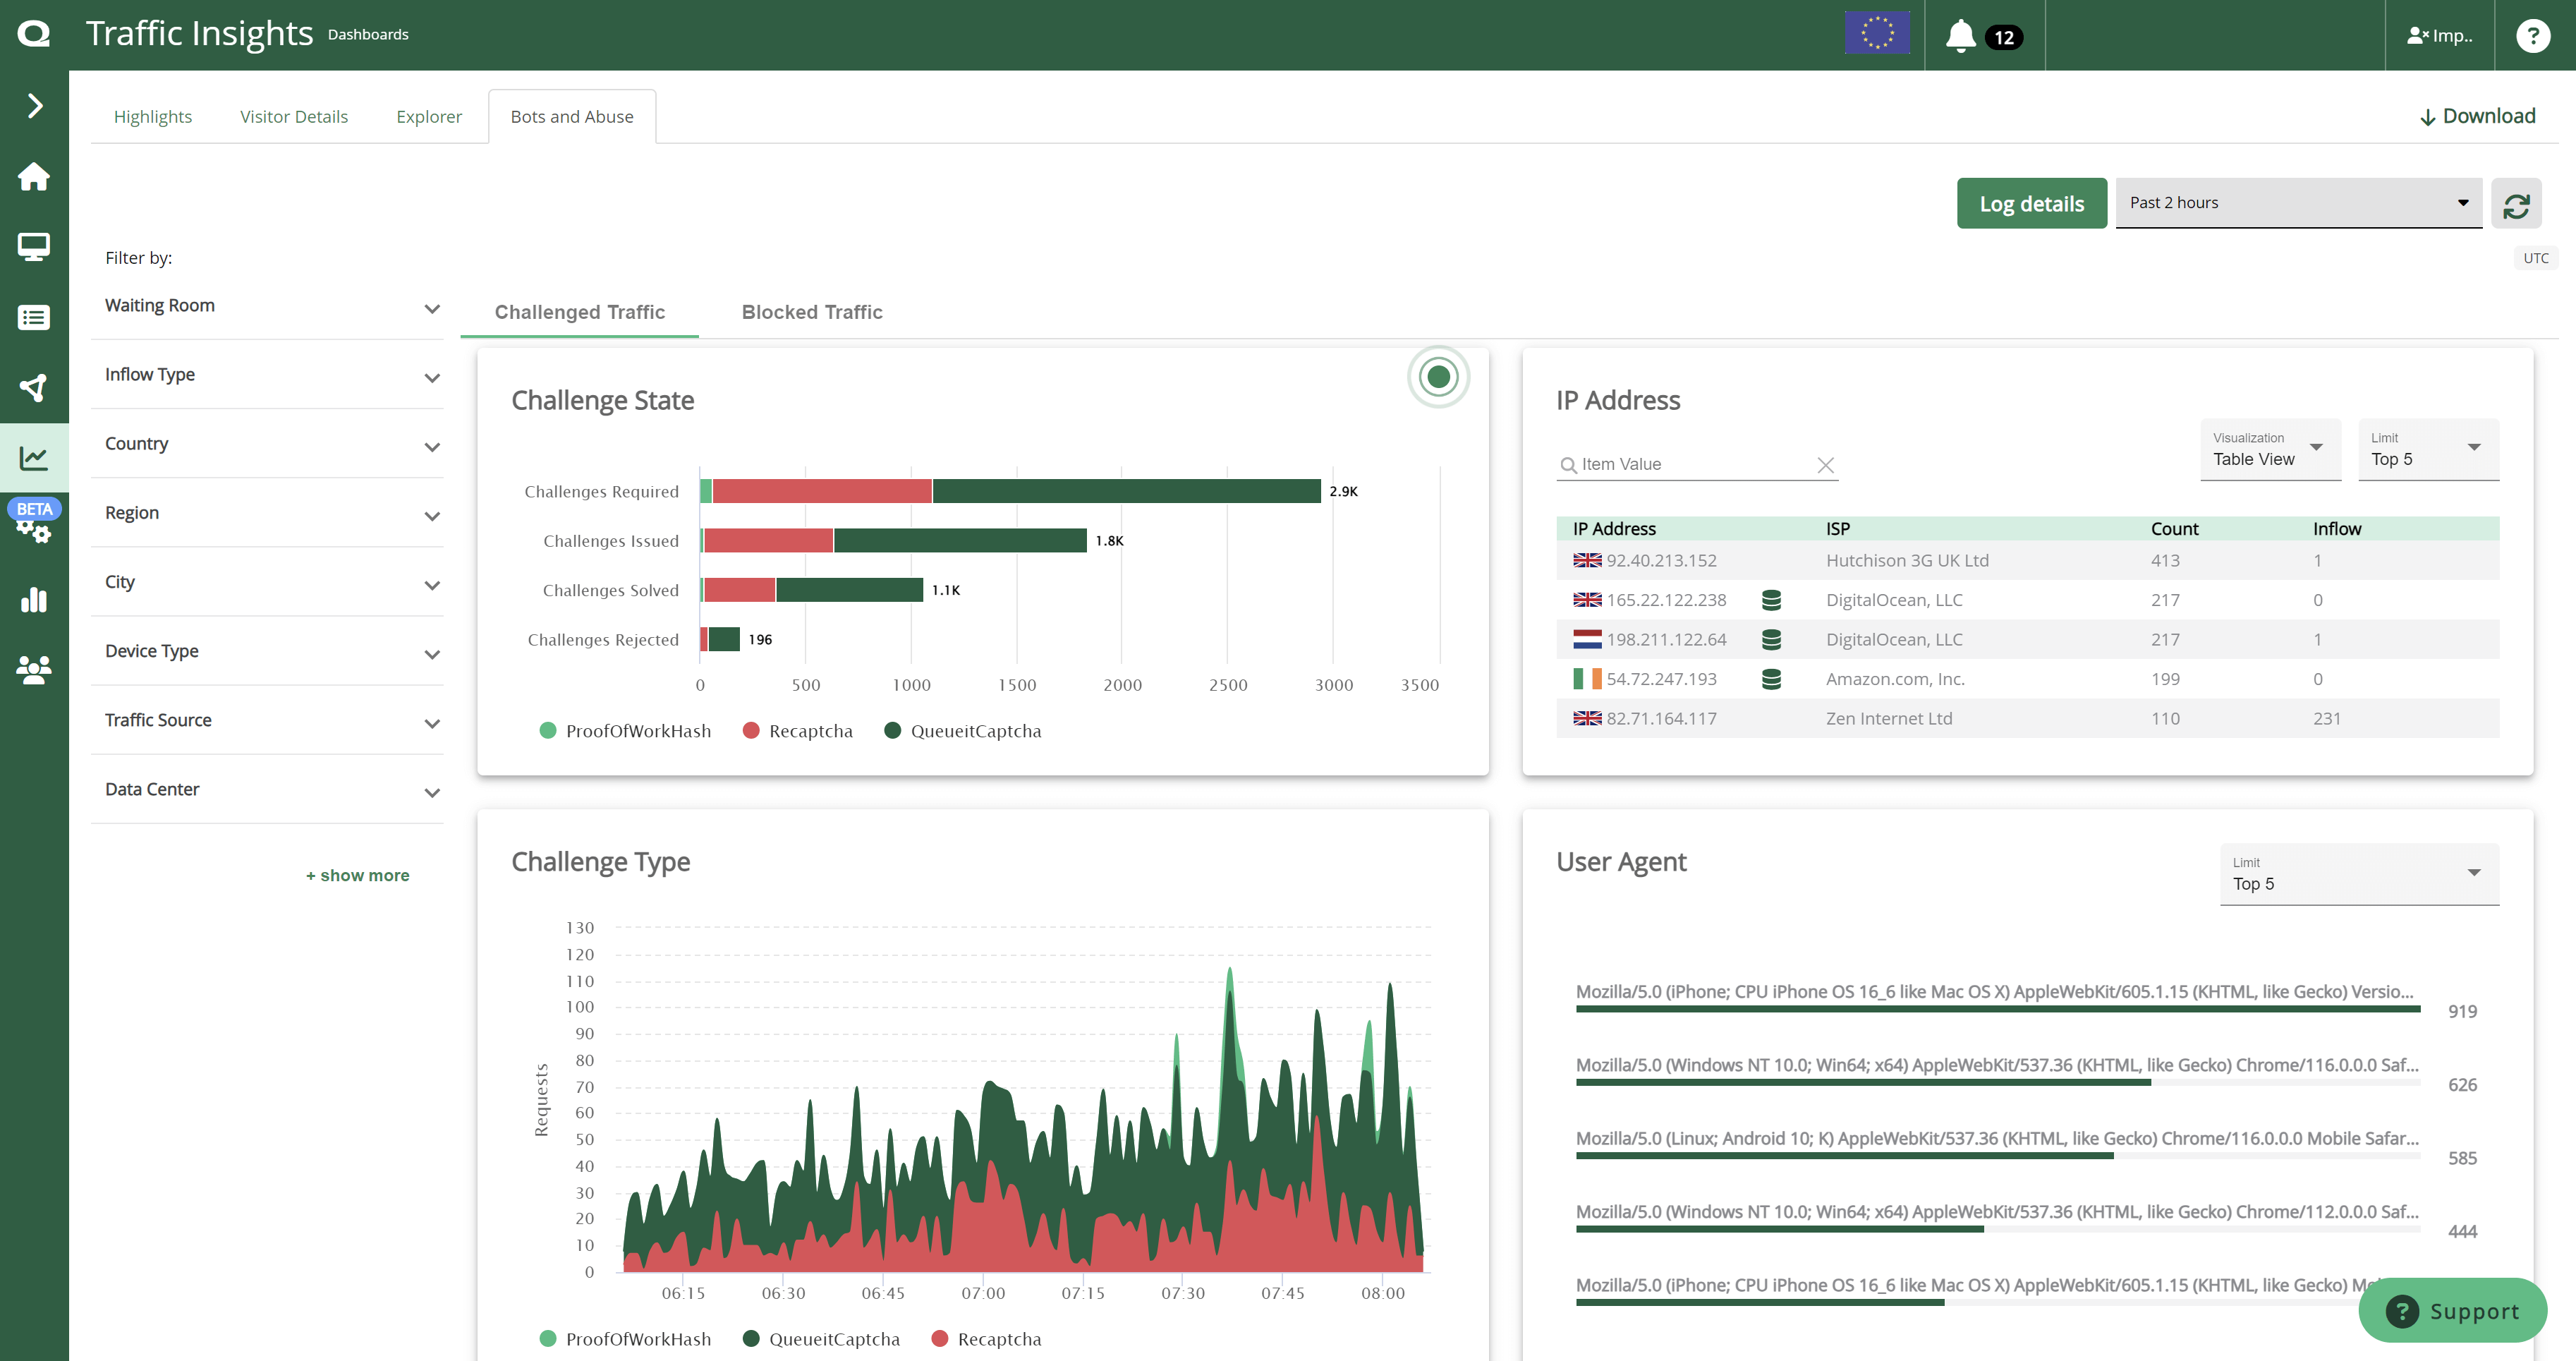2576x1361 pixels.
Task: Expand the Country filter section
Action: click(271, 444)
